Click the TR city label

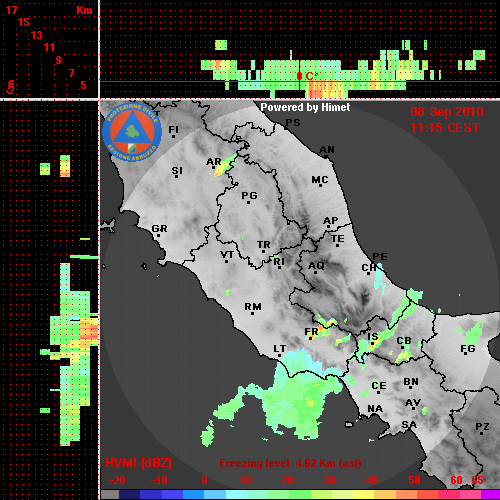pos(264,245)
